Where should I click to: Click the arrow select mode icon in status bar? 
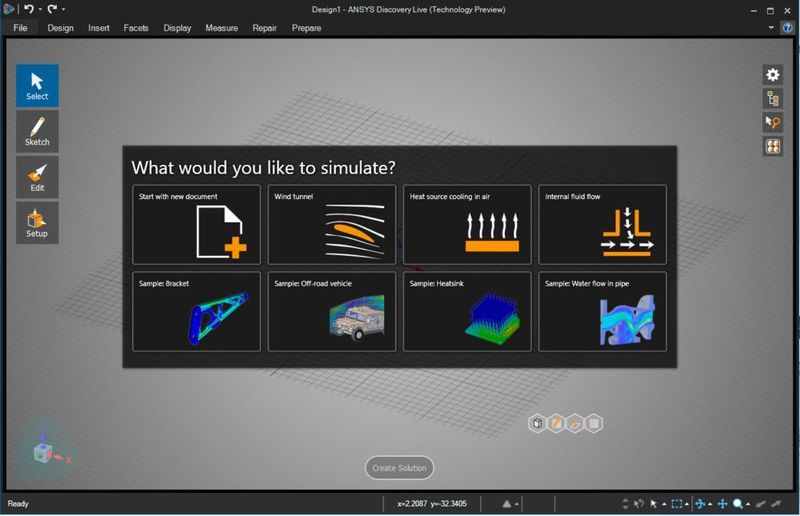(654, 504)
